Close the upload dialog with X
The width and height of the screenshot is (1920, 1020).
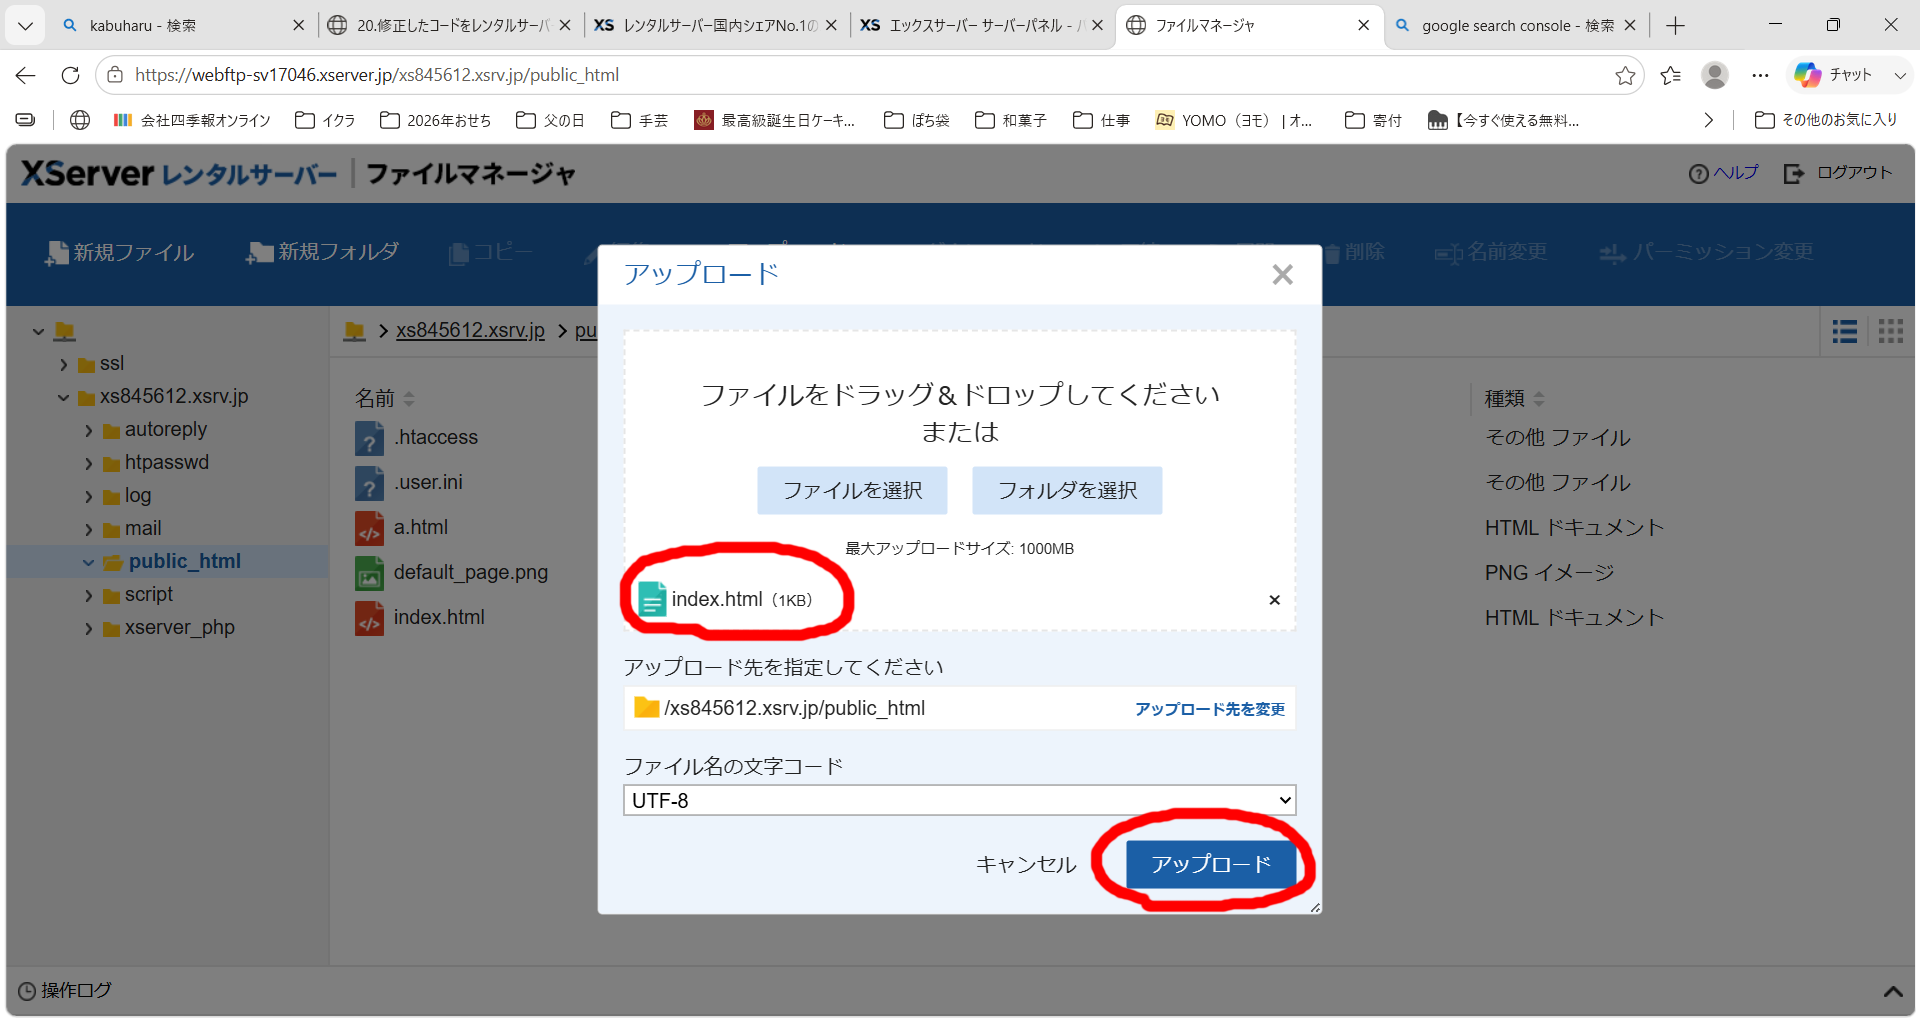click(1282, 274)
